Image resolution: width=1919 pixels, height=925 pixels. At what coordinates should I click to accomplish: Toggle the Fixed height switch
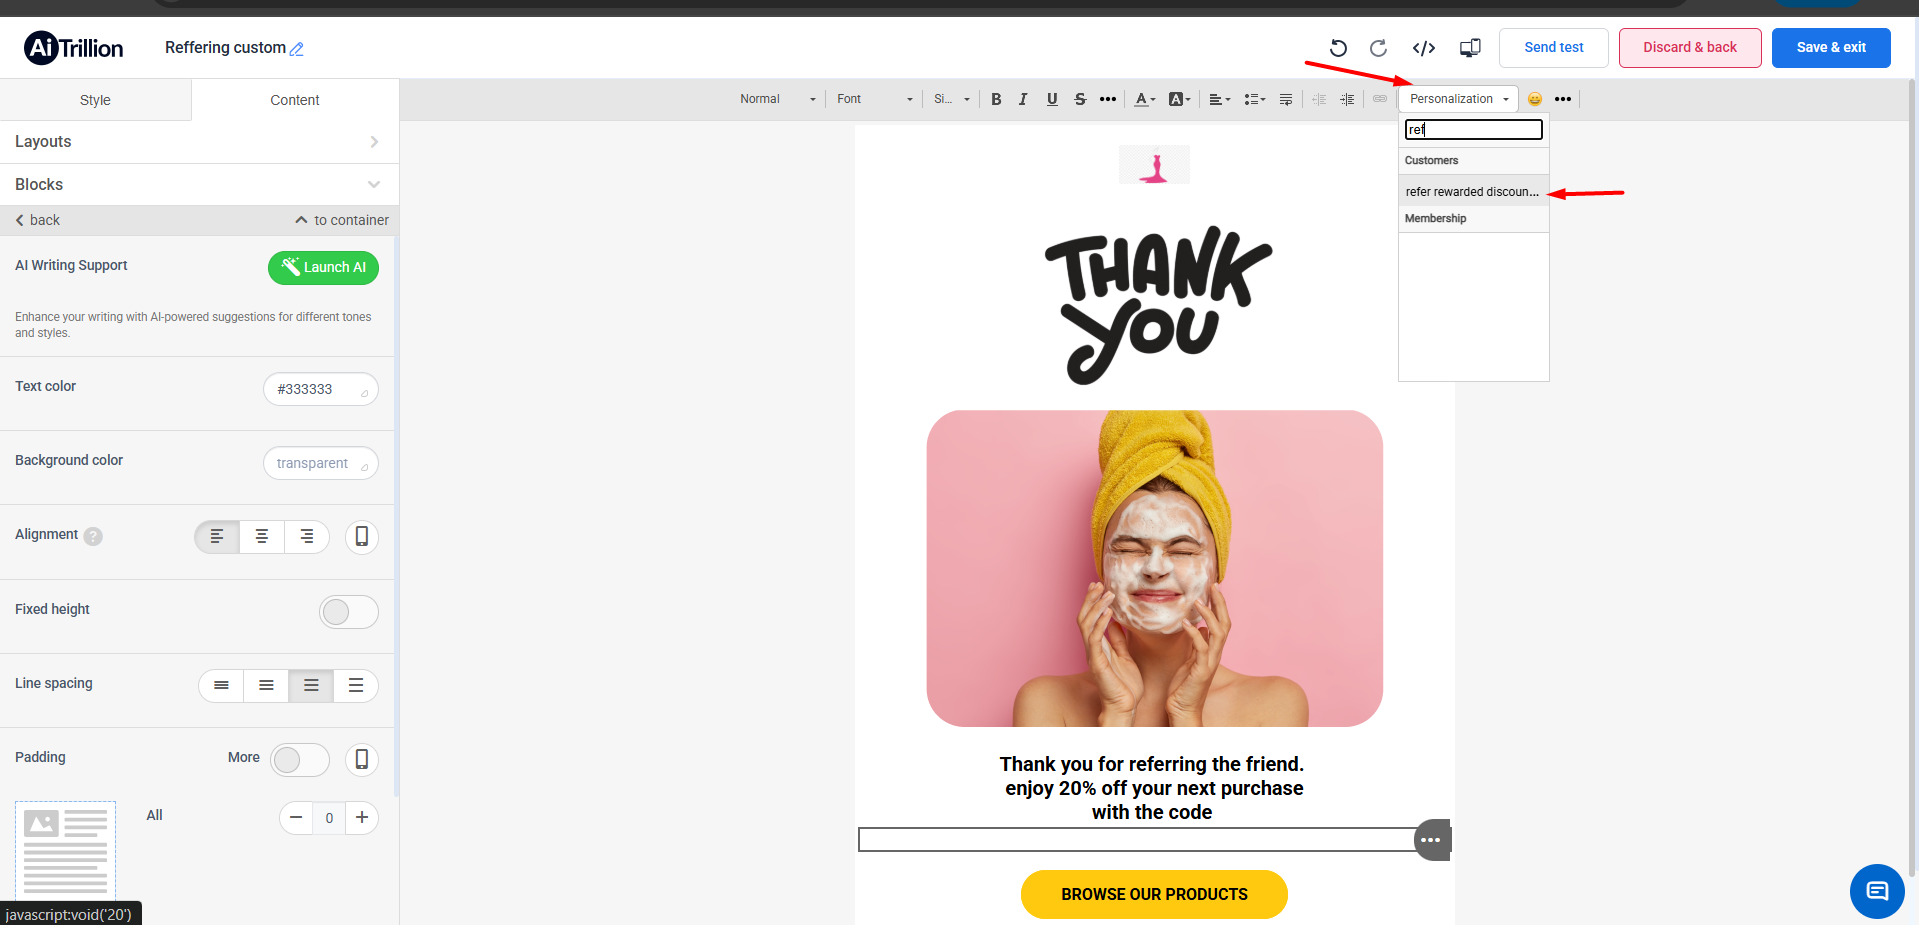[x=348, y=612]
